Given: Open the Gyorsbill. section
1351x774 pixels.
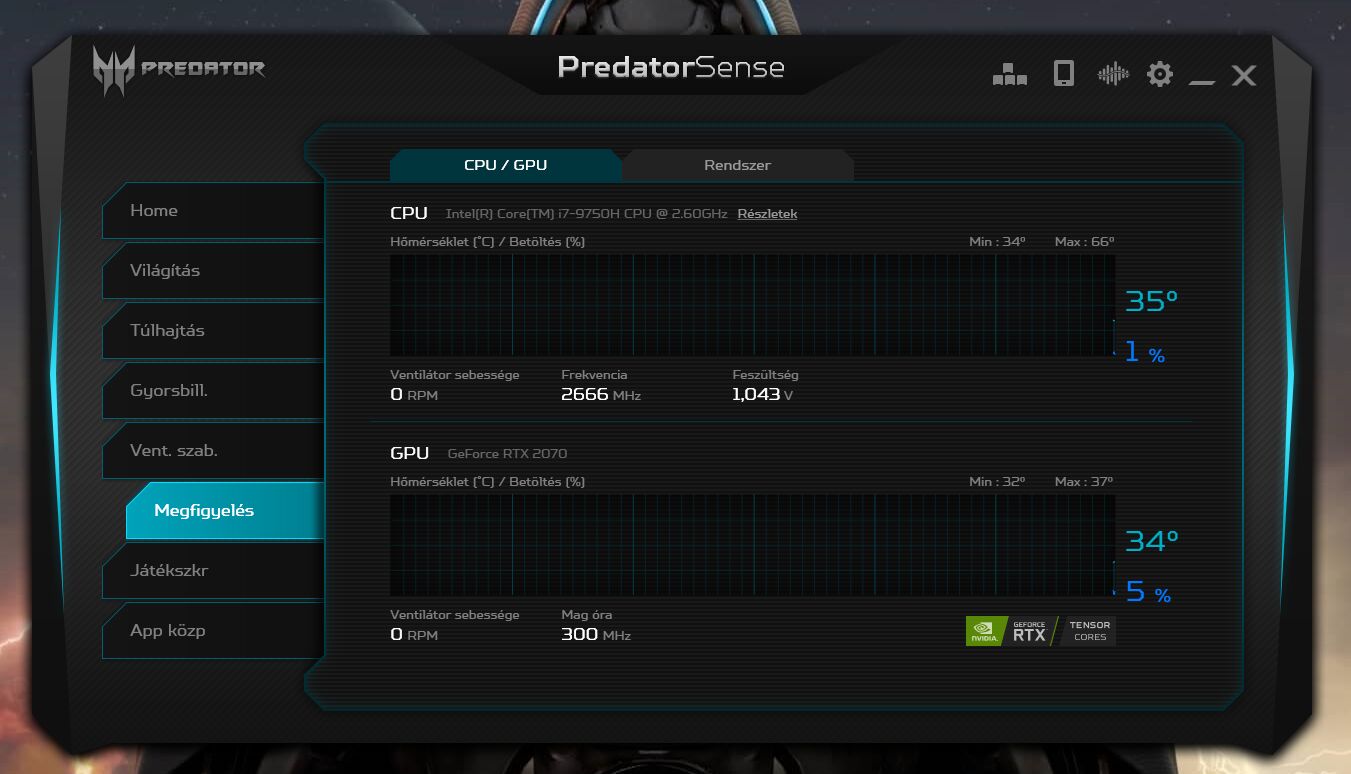Looking at the screenshot, I should pyautogui.click(x=213, y=391).
